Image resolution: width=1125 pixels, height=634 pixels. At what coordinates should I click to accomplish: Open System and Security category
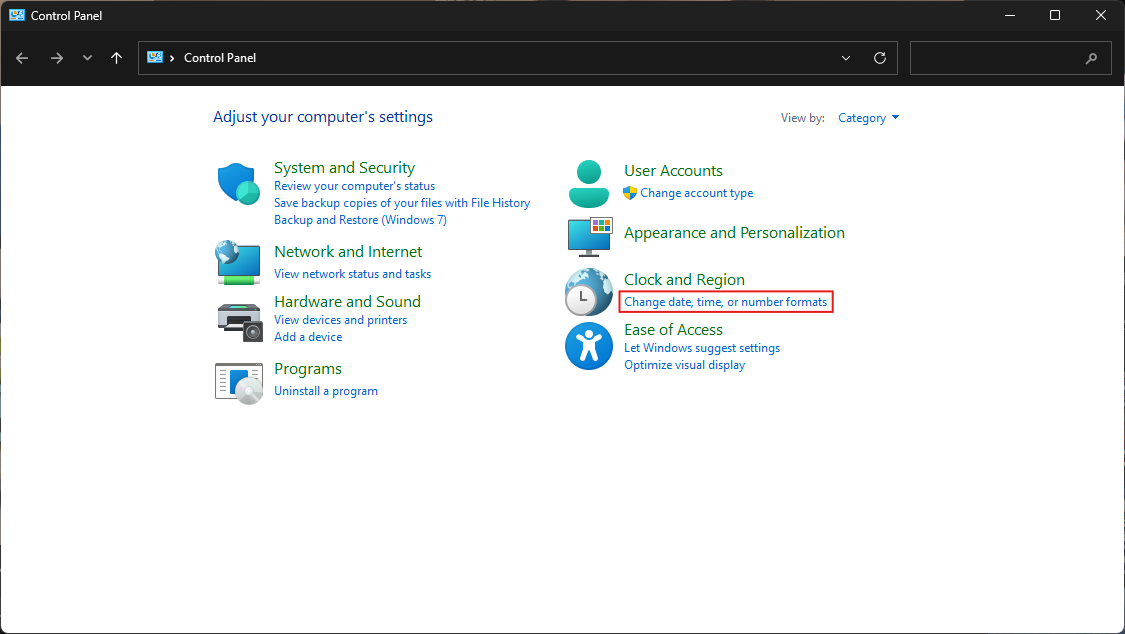click(x=344, y=168)
